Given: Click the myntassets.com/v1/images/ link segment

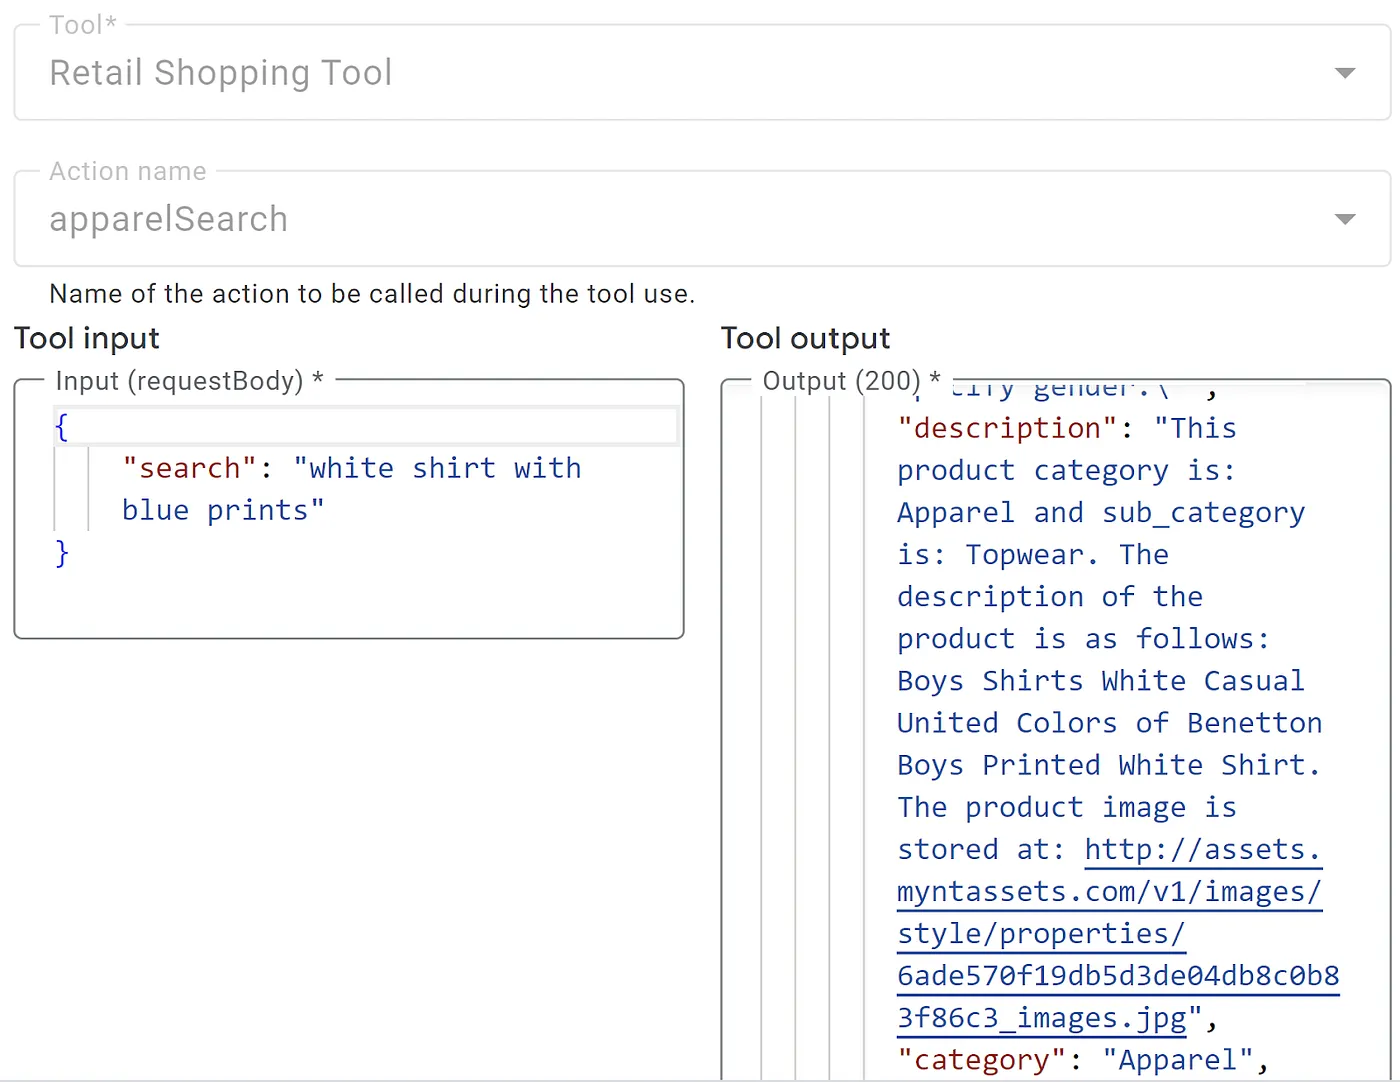Looking at the screenshot, I should coord(1109,892).
